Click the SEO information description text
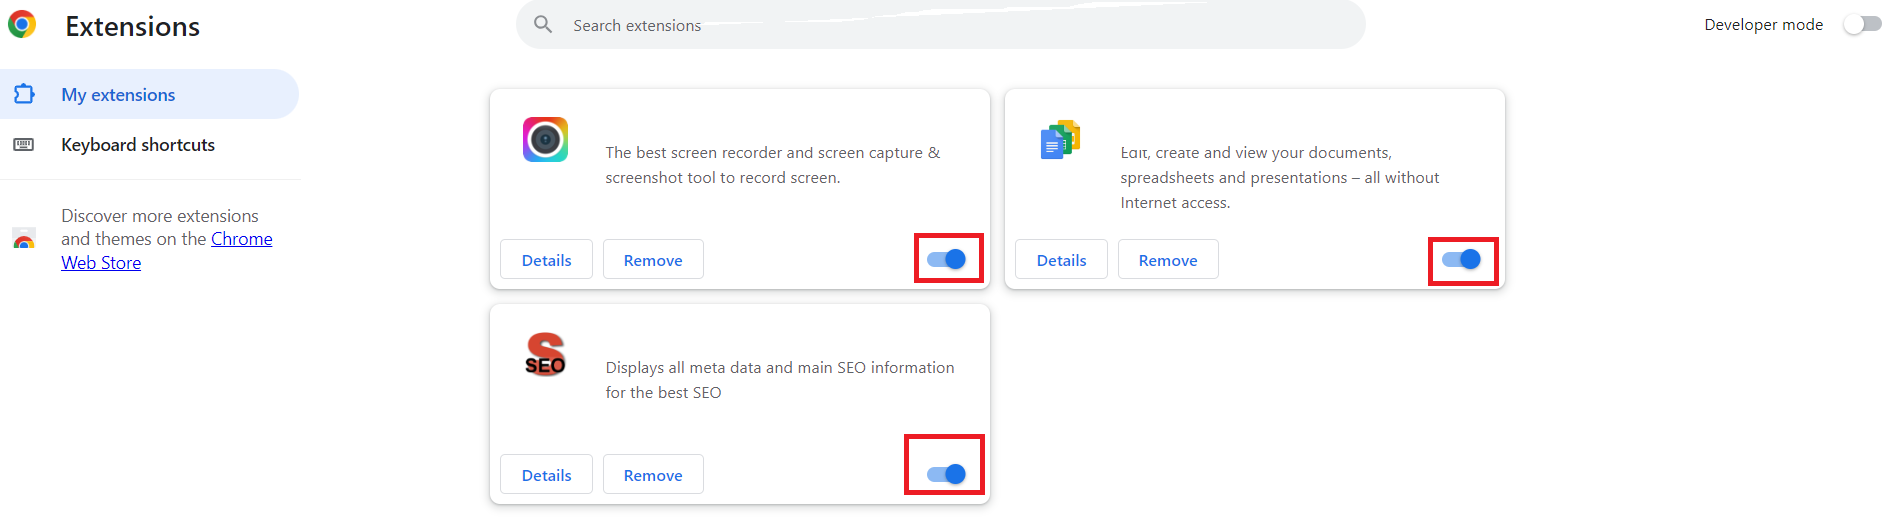The width and height of the screenshot is (1888, 527). (780, 380)
